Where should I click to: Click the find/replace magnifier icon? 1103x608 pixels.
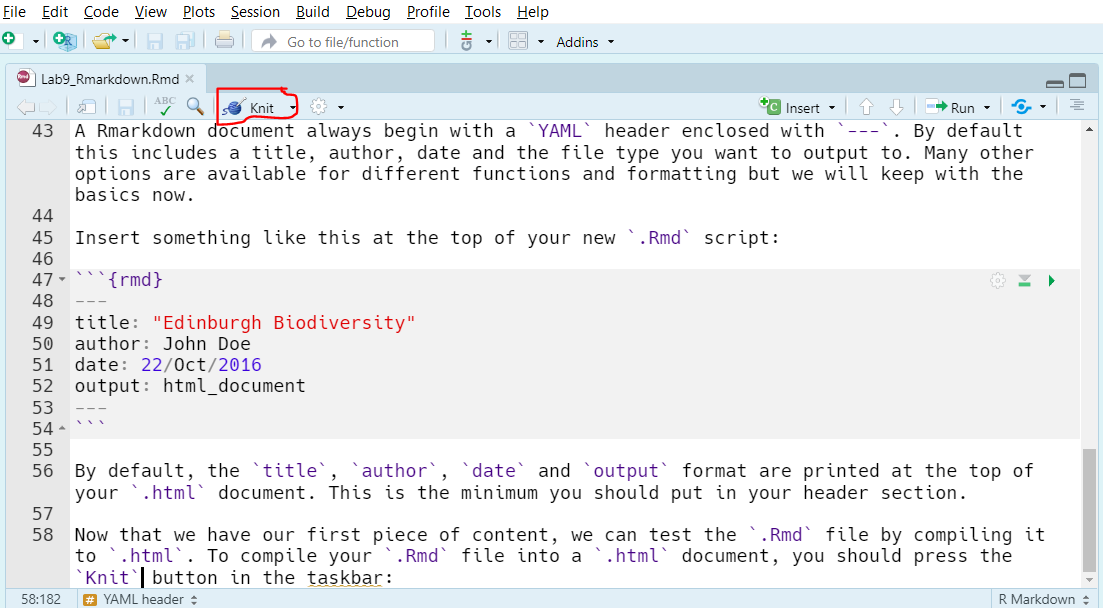coord(195,106)
